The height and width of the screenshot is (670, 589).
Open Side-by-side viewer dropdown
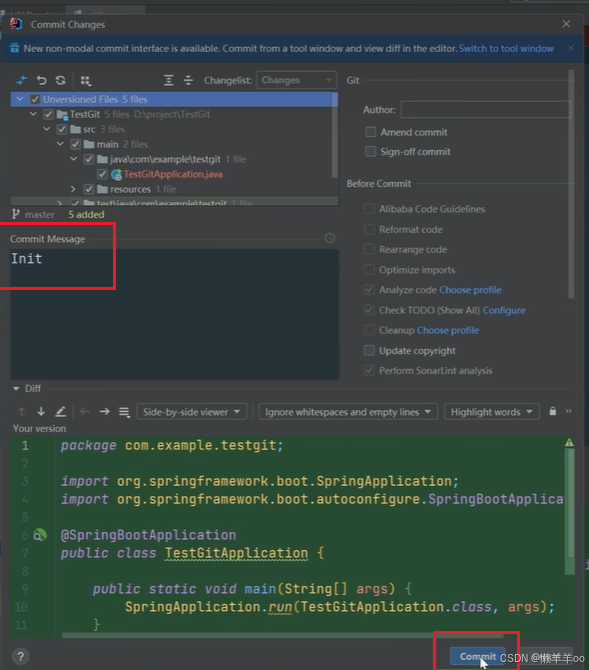click(x=191, y=412)
